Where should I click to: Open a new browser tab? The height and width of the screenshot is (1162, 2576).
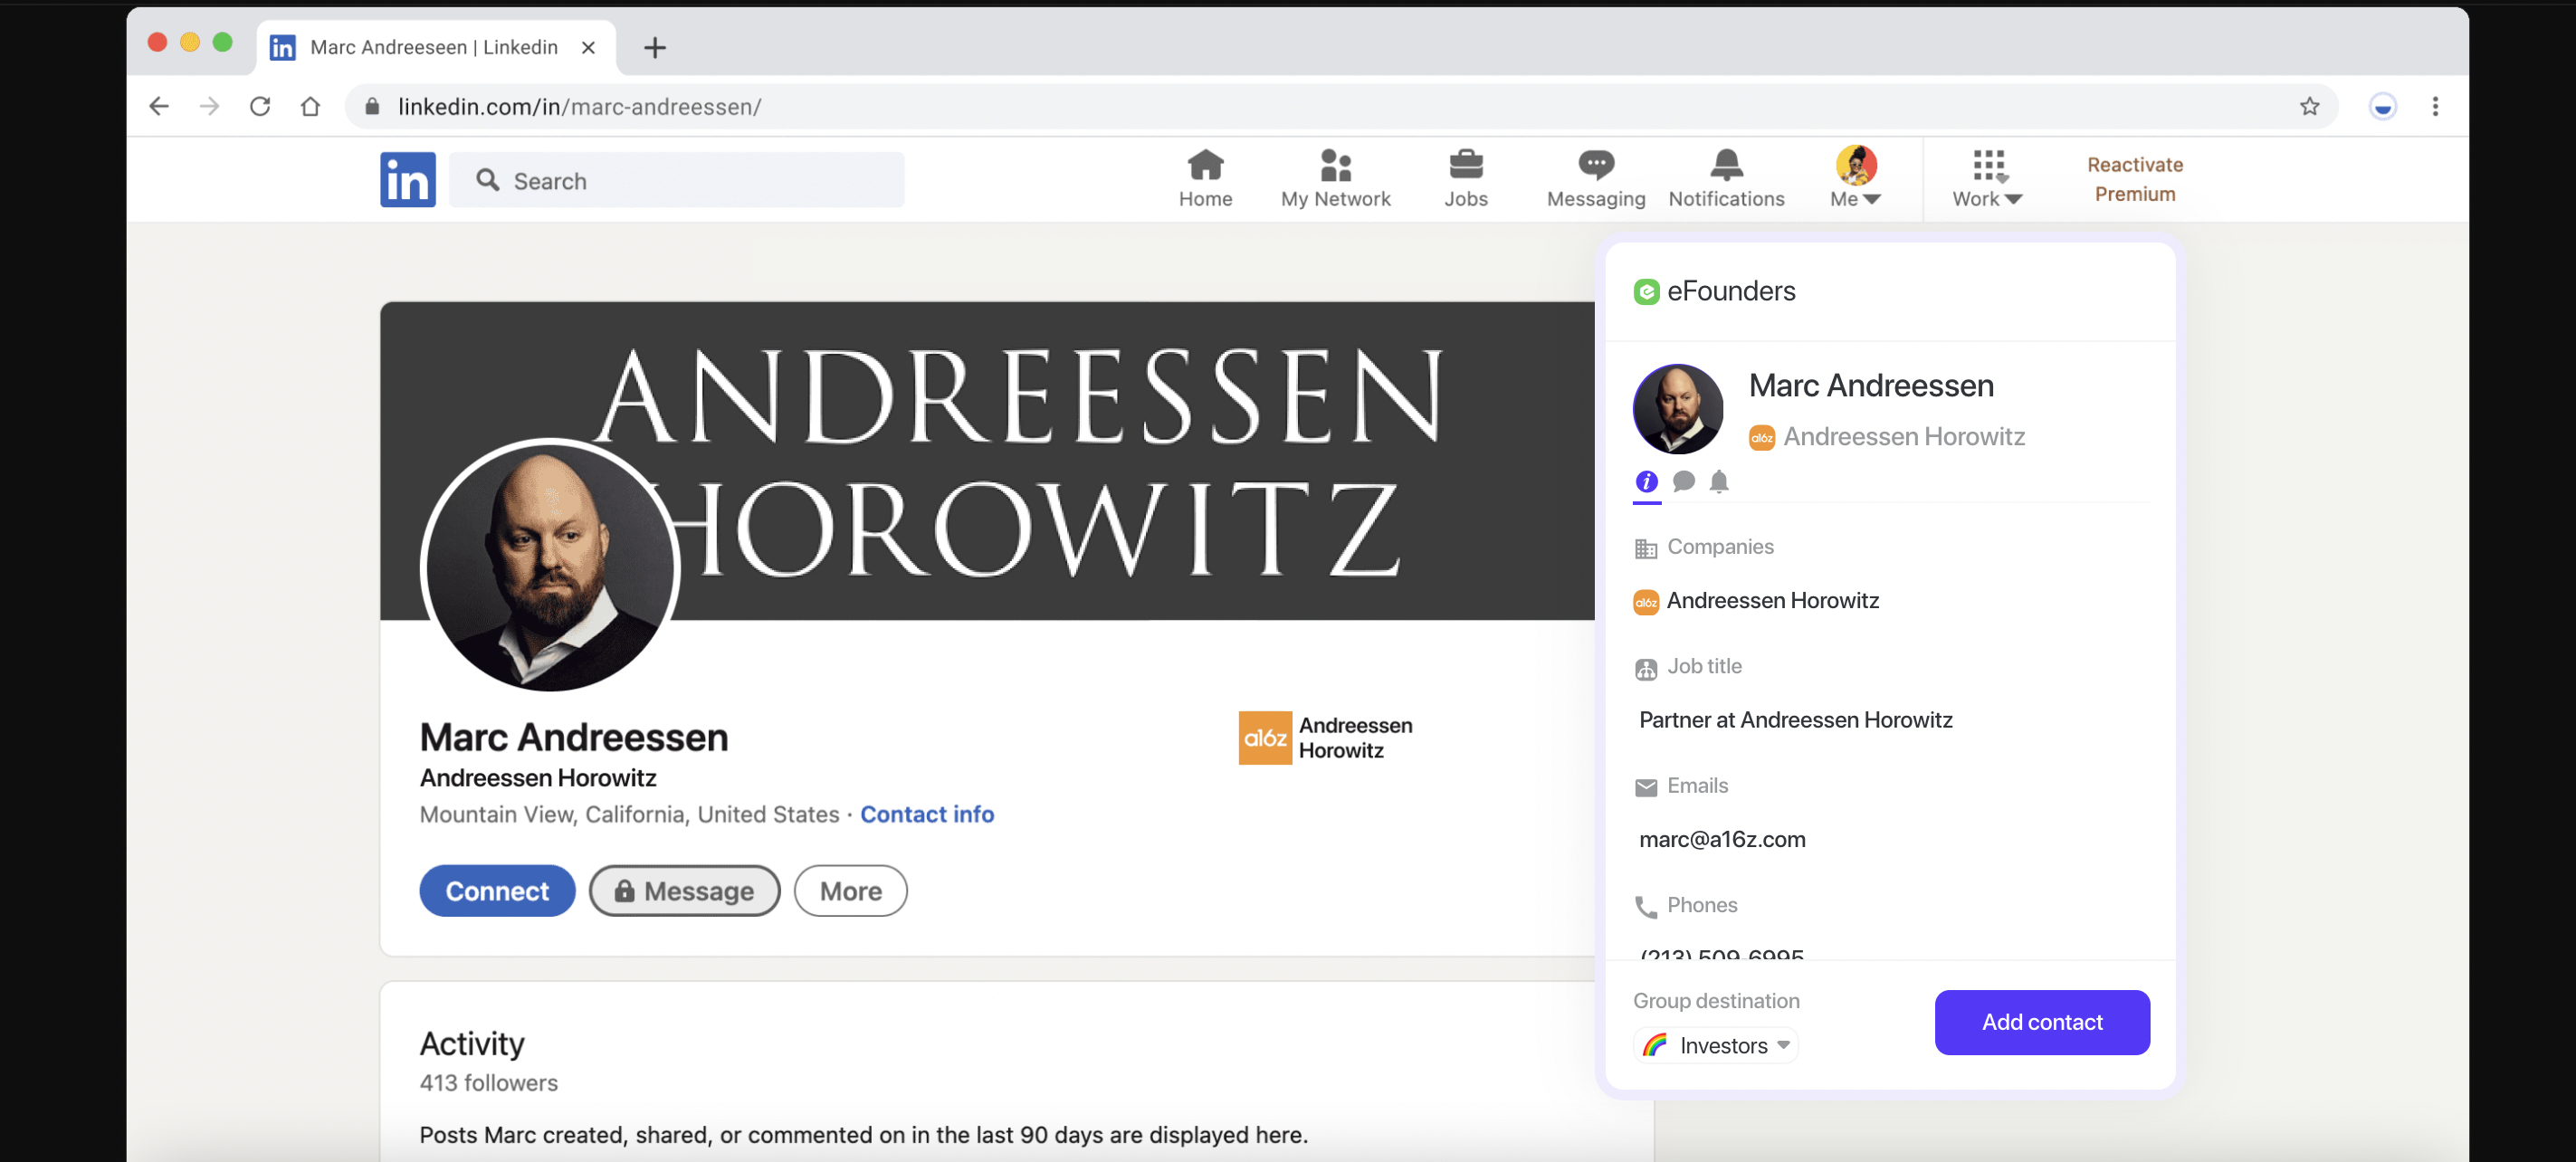[654, 47]
